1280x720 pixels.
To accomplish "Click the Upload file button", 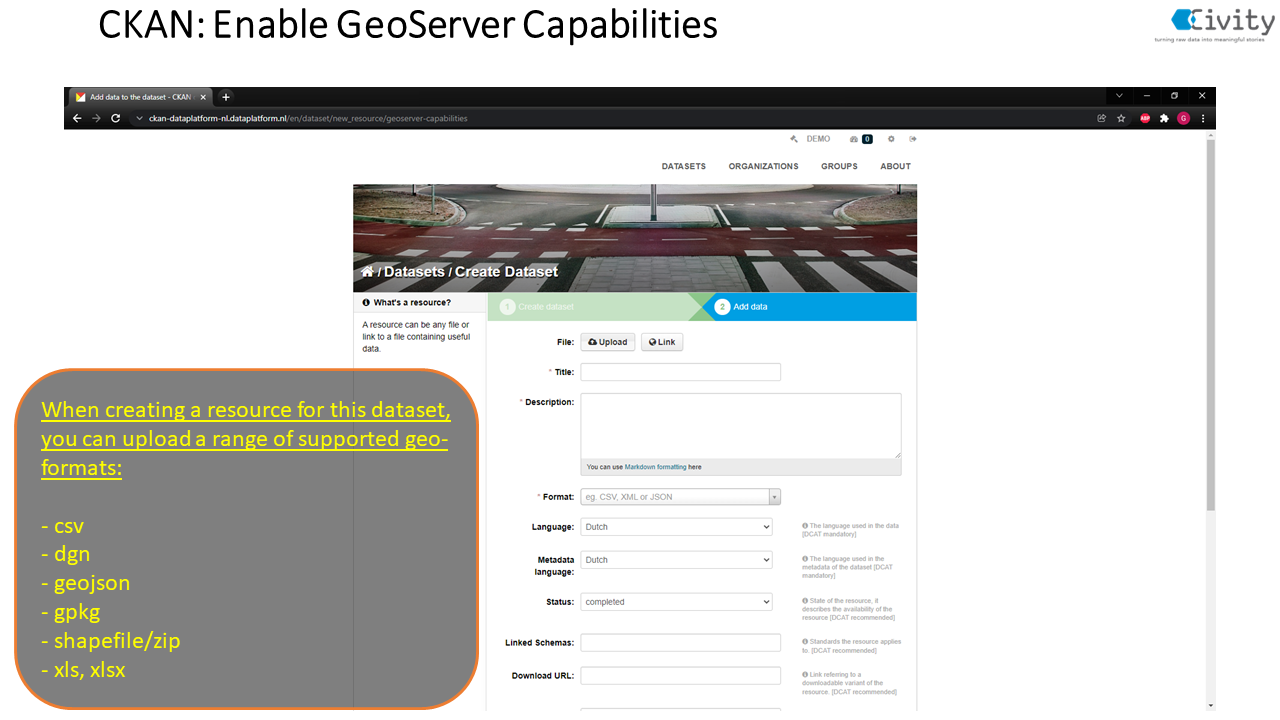I will coord(608,342).
